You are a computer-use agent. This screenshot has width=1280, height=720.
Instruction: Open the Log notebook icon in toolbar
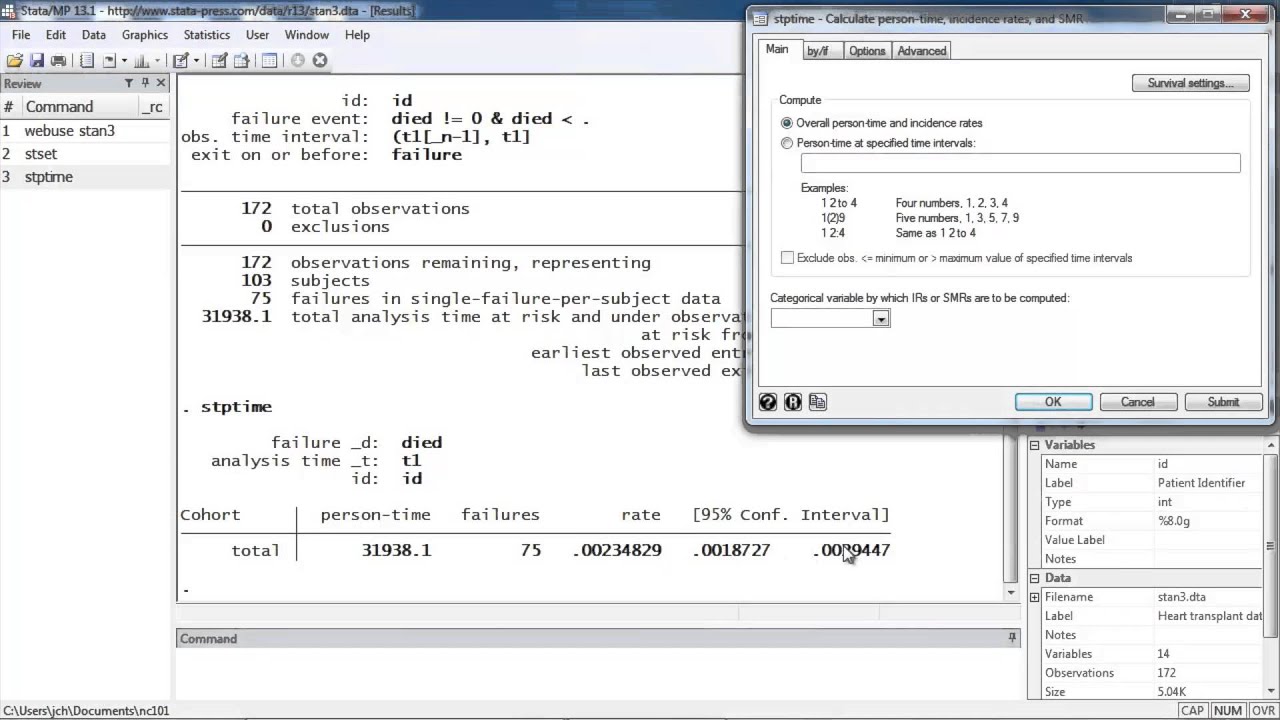click(87, 60)
